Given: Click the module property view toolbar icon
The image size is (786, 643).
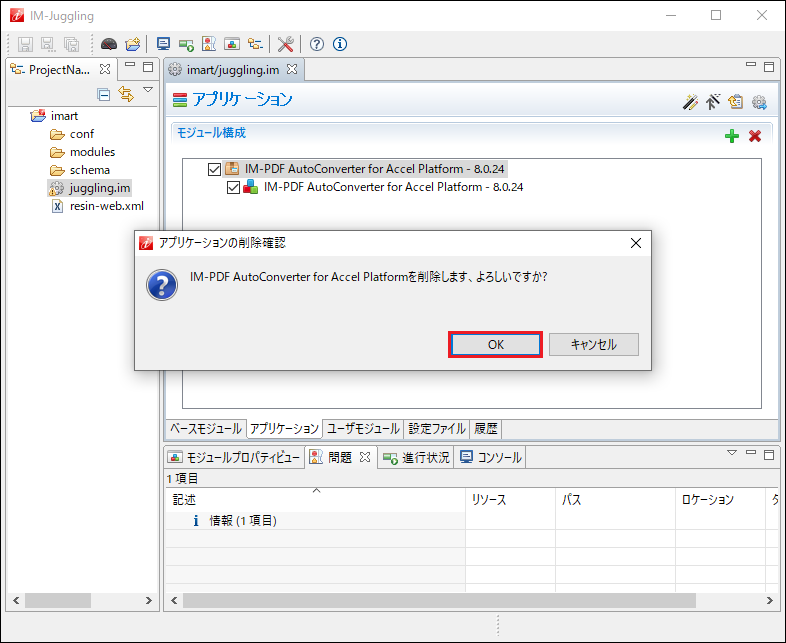Looking at the screenshot, I should pos(232,44).
